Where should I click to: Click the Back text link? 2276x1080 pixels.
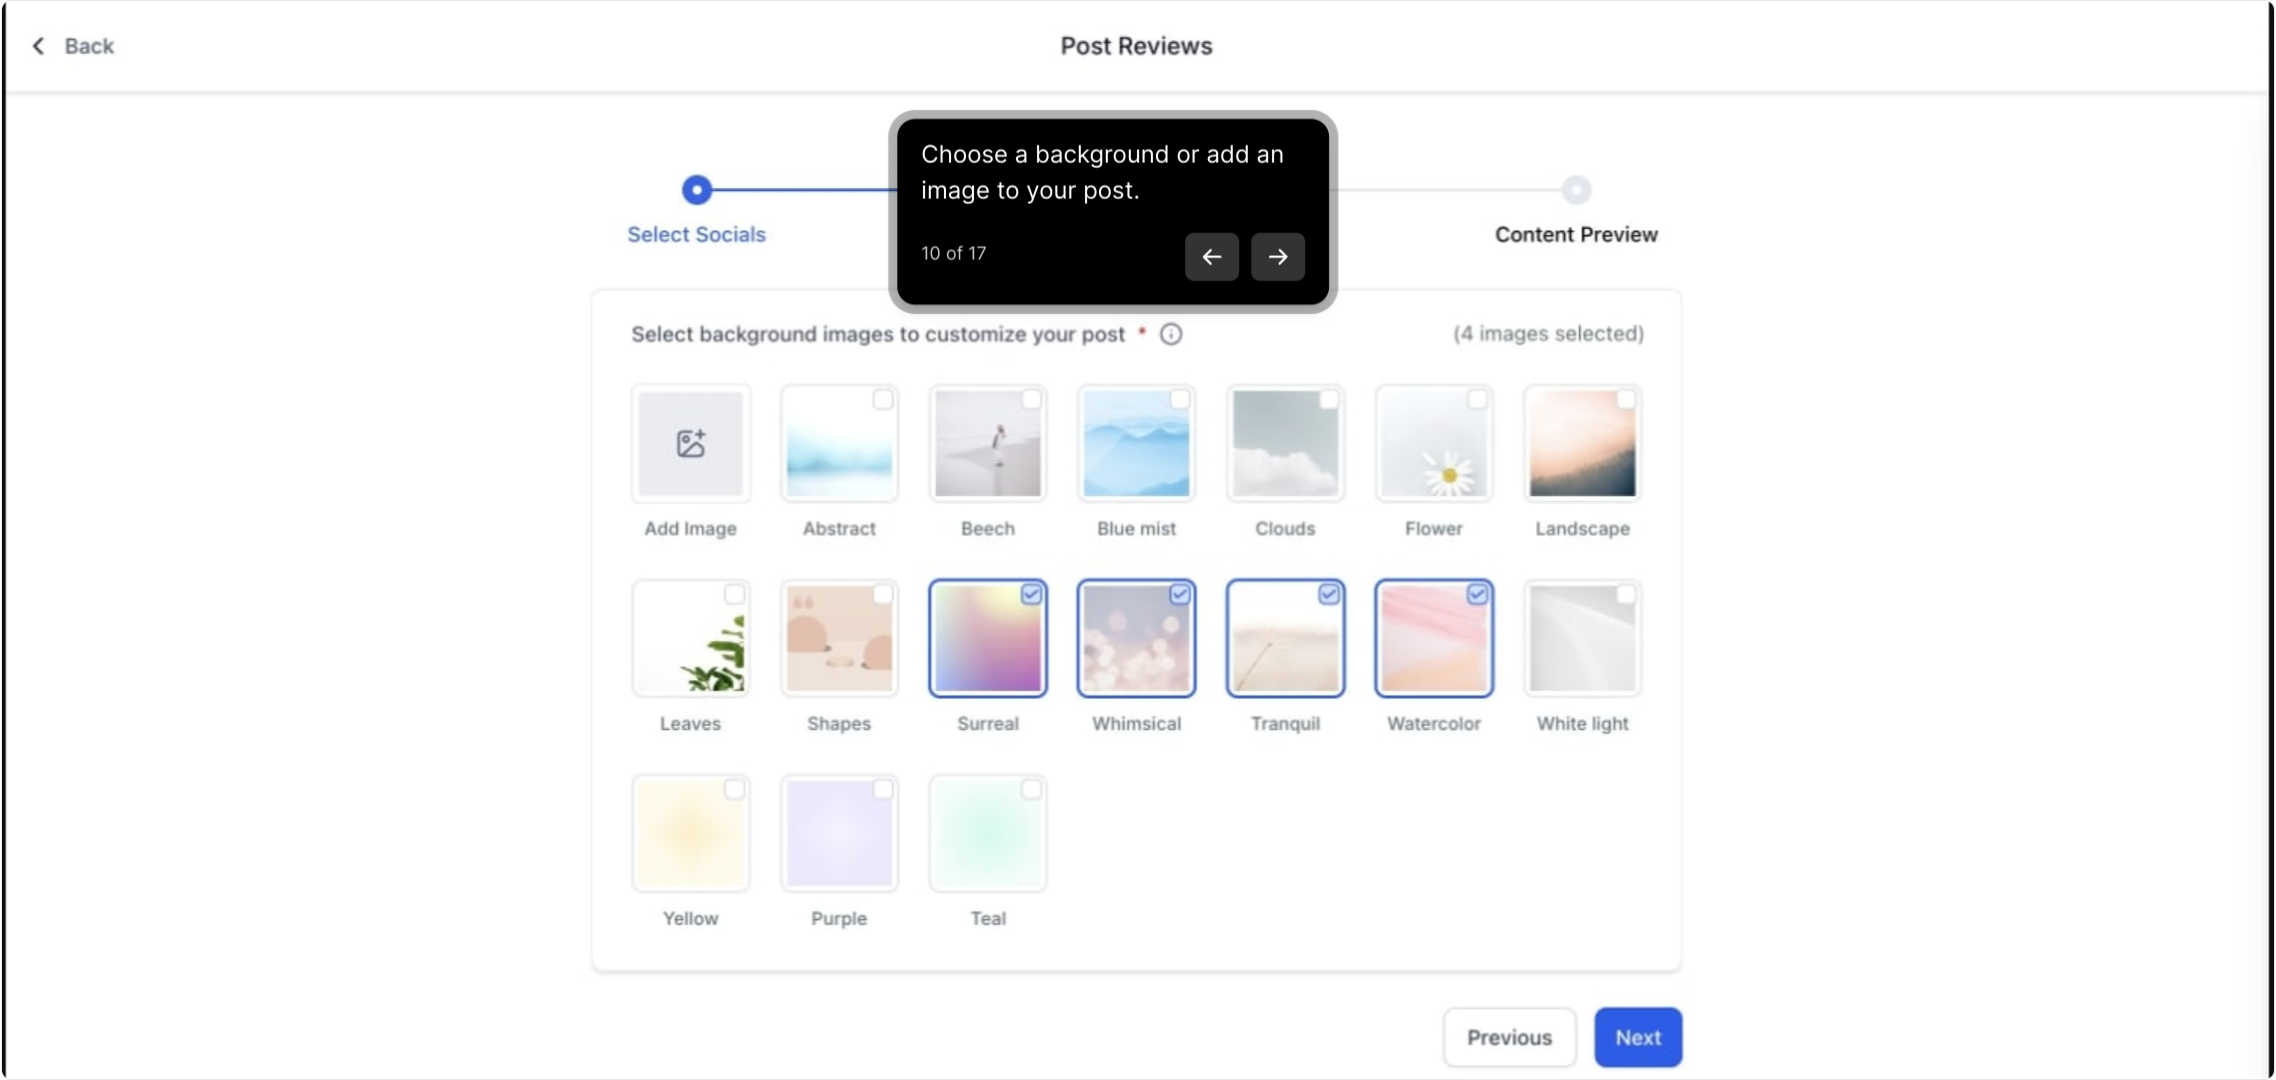pos(89,46)
